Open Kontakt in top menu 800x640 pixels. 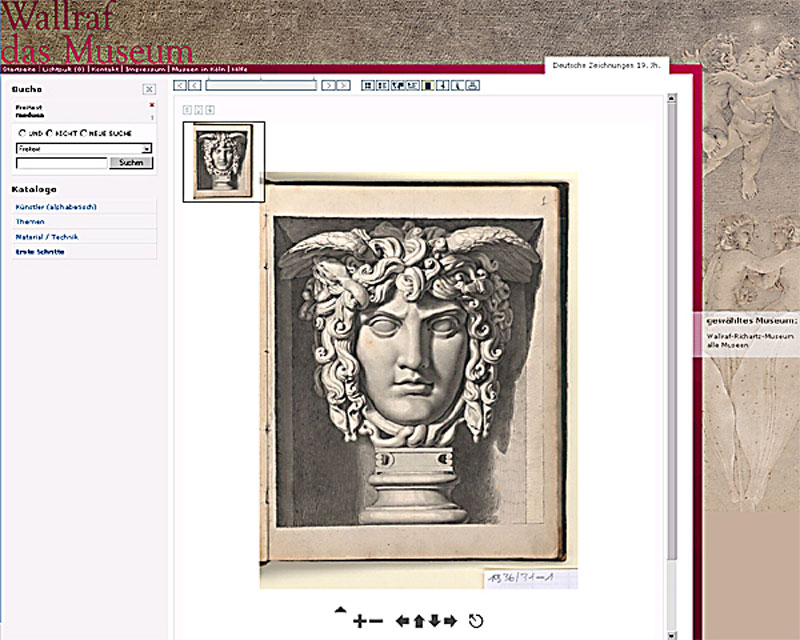(105, 69)
